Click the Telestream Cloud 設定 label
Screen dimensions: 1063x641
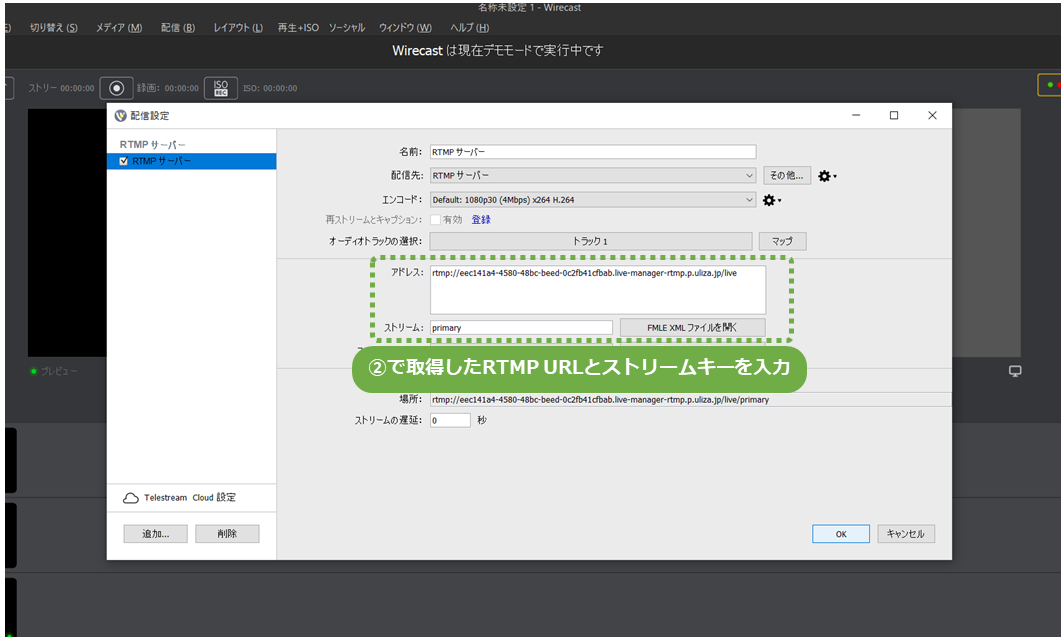(x=190, y=498)
